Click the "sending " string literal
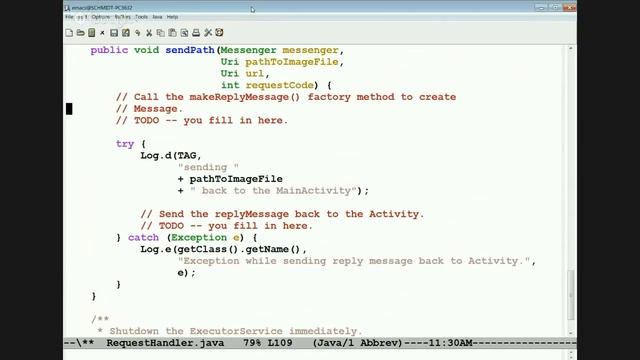 tap(208, 167)
